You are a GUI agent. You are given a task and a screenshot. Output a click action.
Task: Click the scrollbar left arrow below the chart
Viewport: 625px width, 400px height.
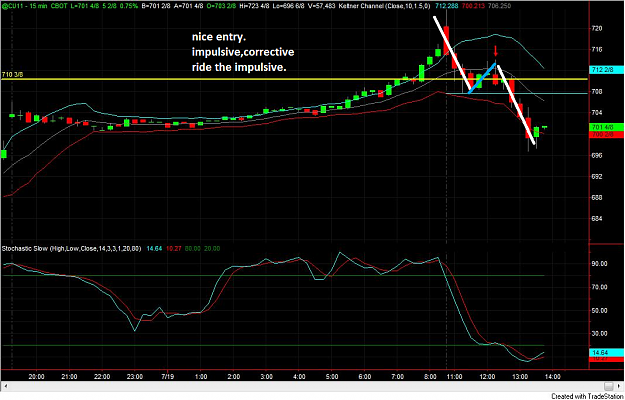[4, 386]
